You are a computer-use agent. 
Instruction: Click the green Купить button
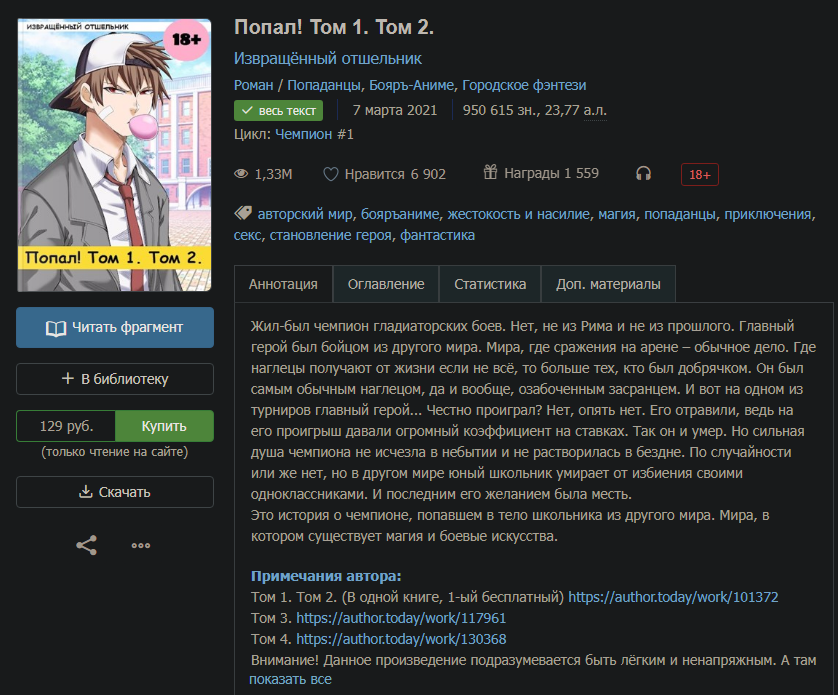(164, 426)
